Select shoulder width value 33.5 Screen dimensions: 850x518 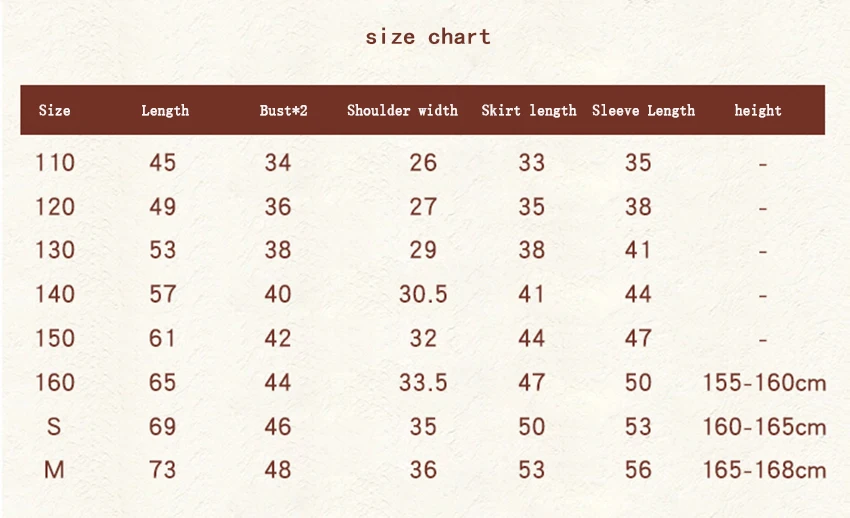(x=423, y=383)
